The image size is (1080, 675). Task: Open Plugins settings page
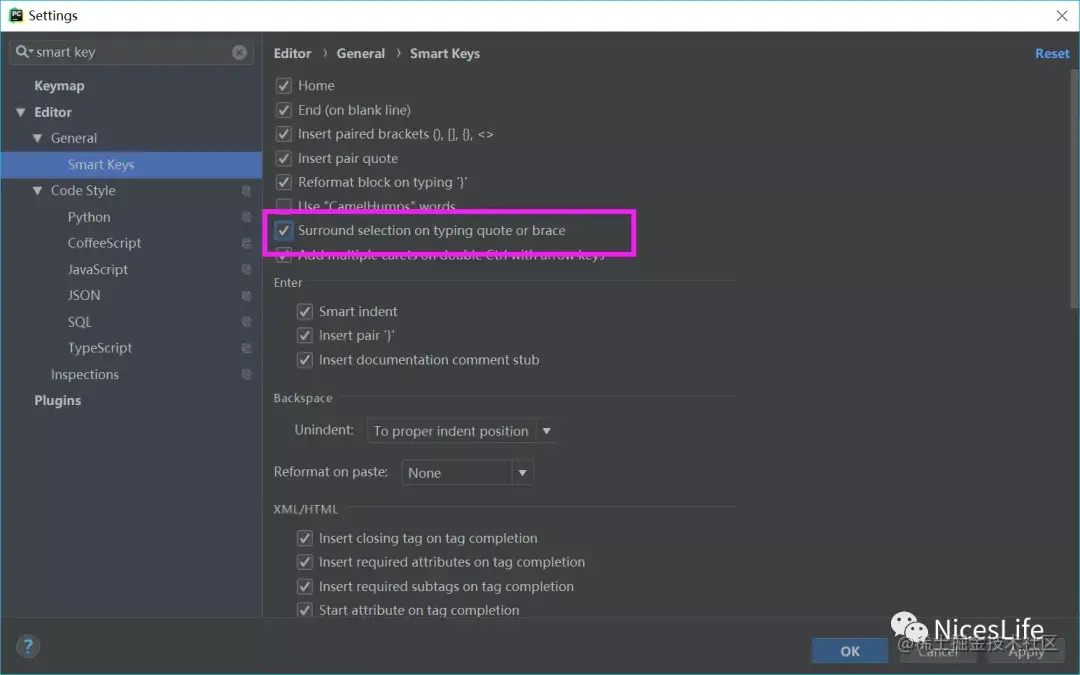58,400
